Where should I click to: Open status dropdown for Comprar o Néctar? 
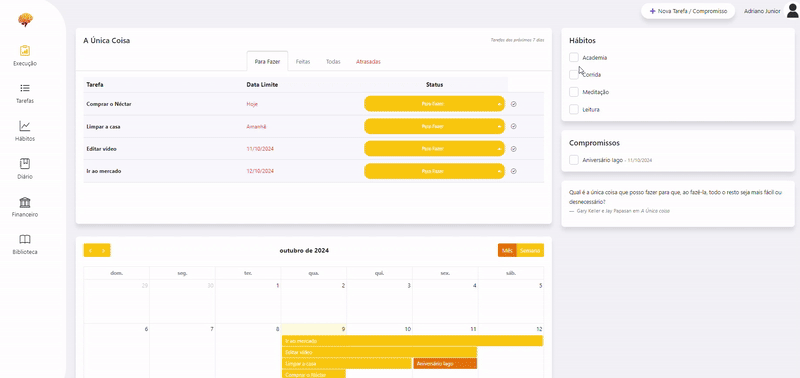pos(434,104)
